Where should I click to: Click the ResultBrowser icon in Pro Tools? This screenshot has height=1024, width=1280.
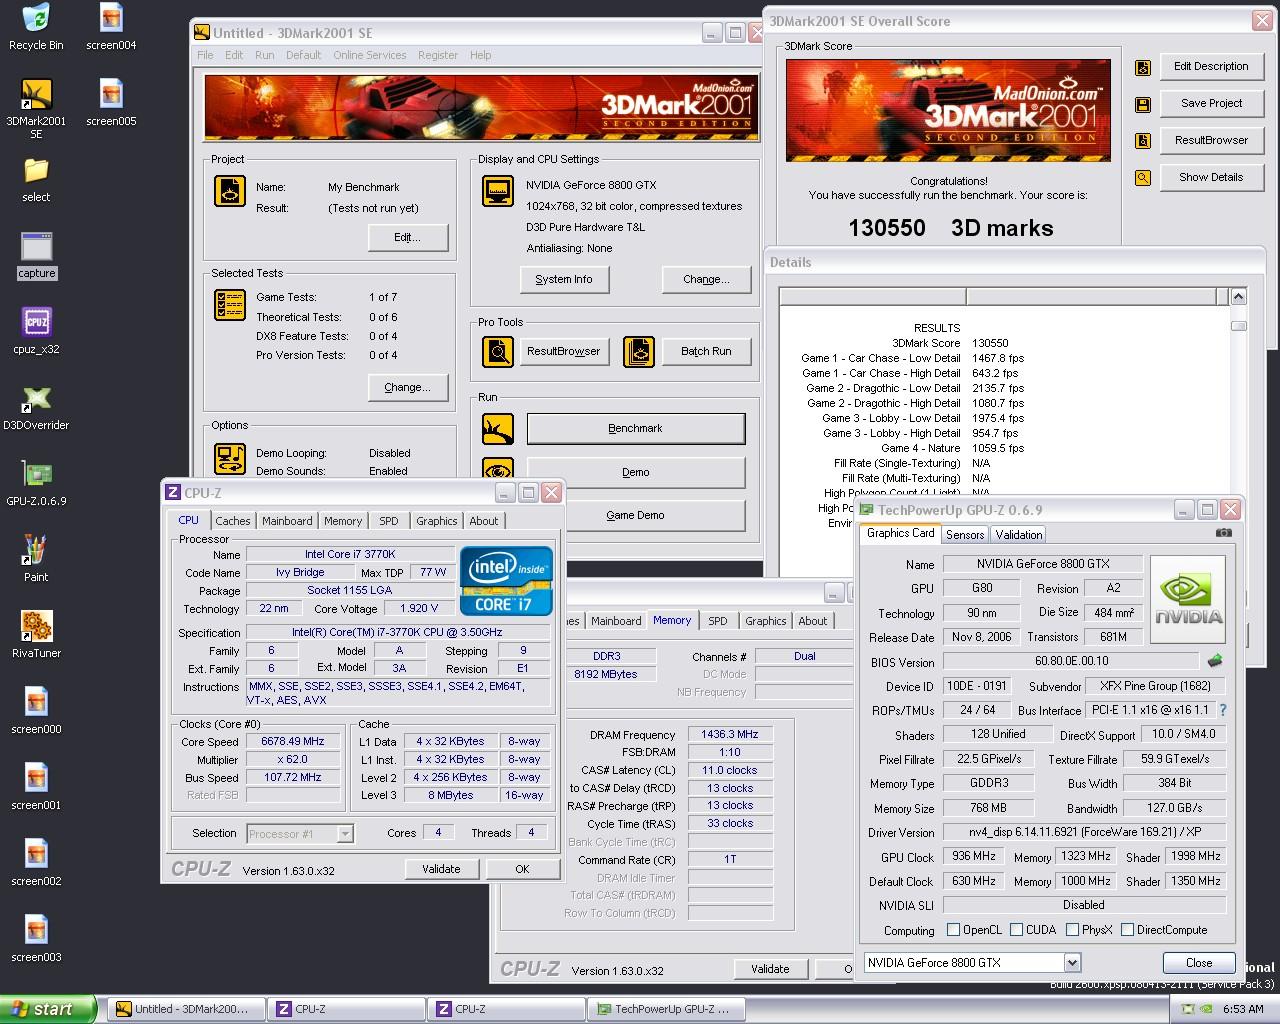(498, 351)
